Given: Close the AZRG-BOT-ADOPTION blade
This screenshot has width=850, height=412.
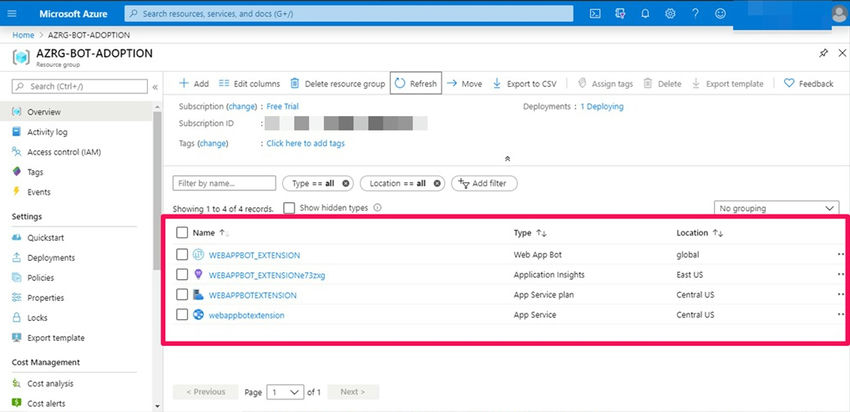Looking at the screenshot, I should tap(842, 53).
